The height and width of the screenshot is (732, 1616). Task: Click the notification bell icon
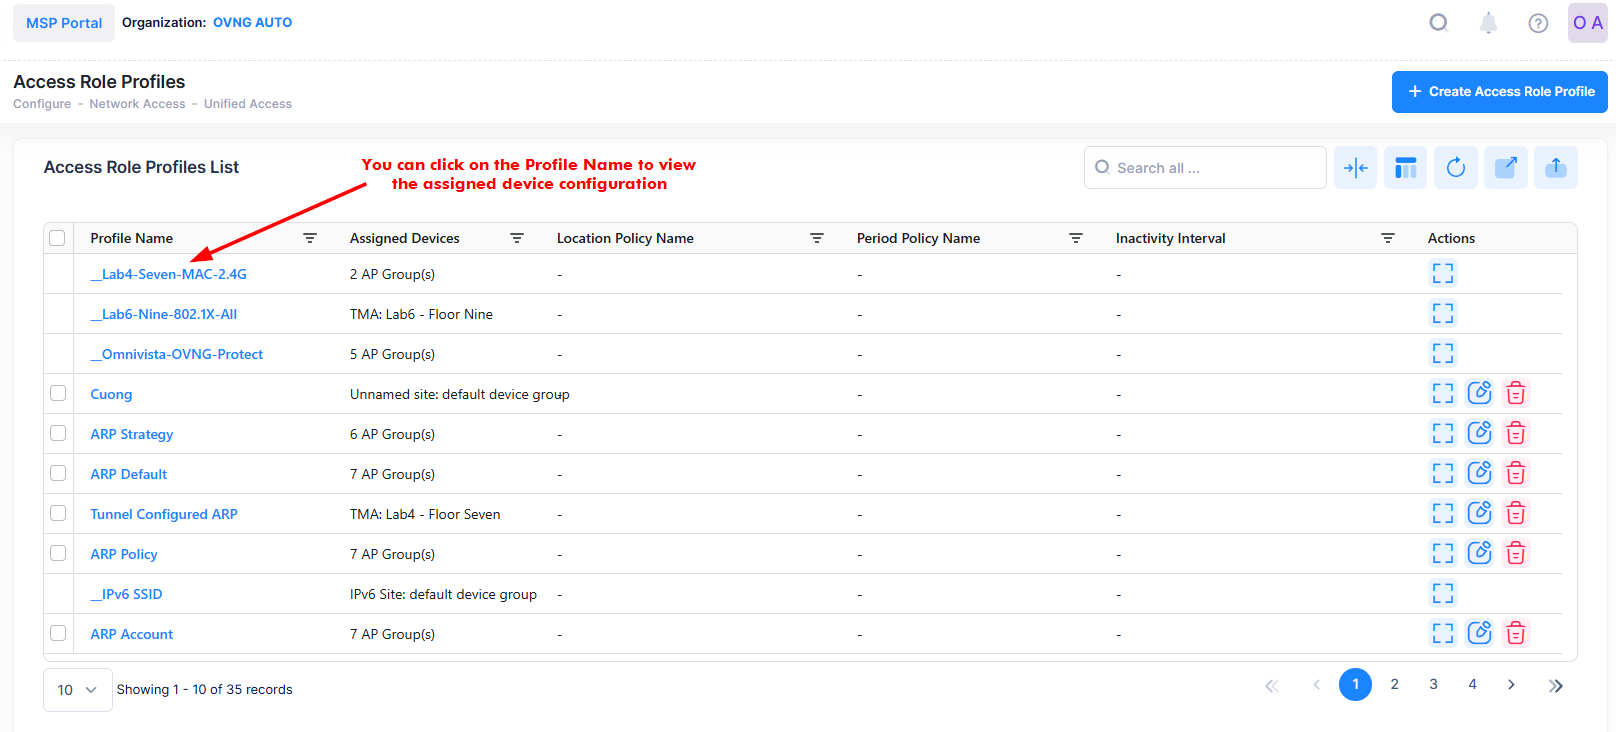pos(1488,23)
